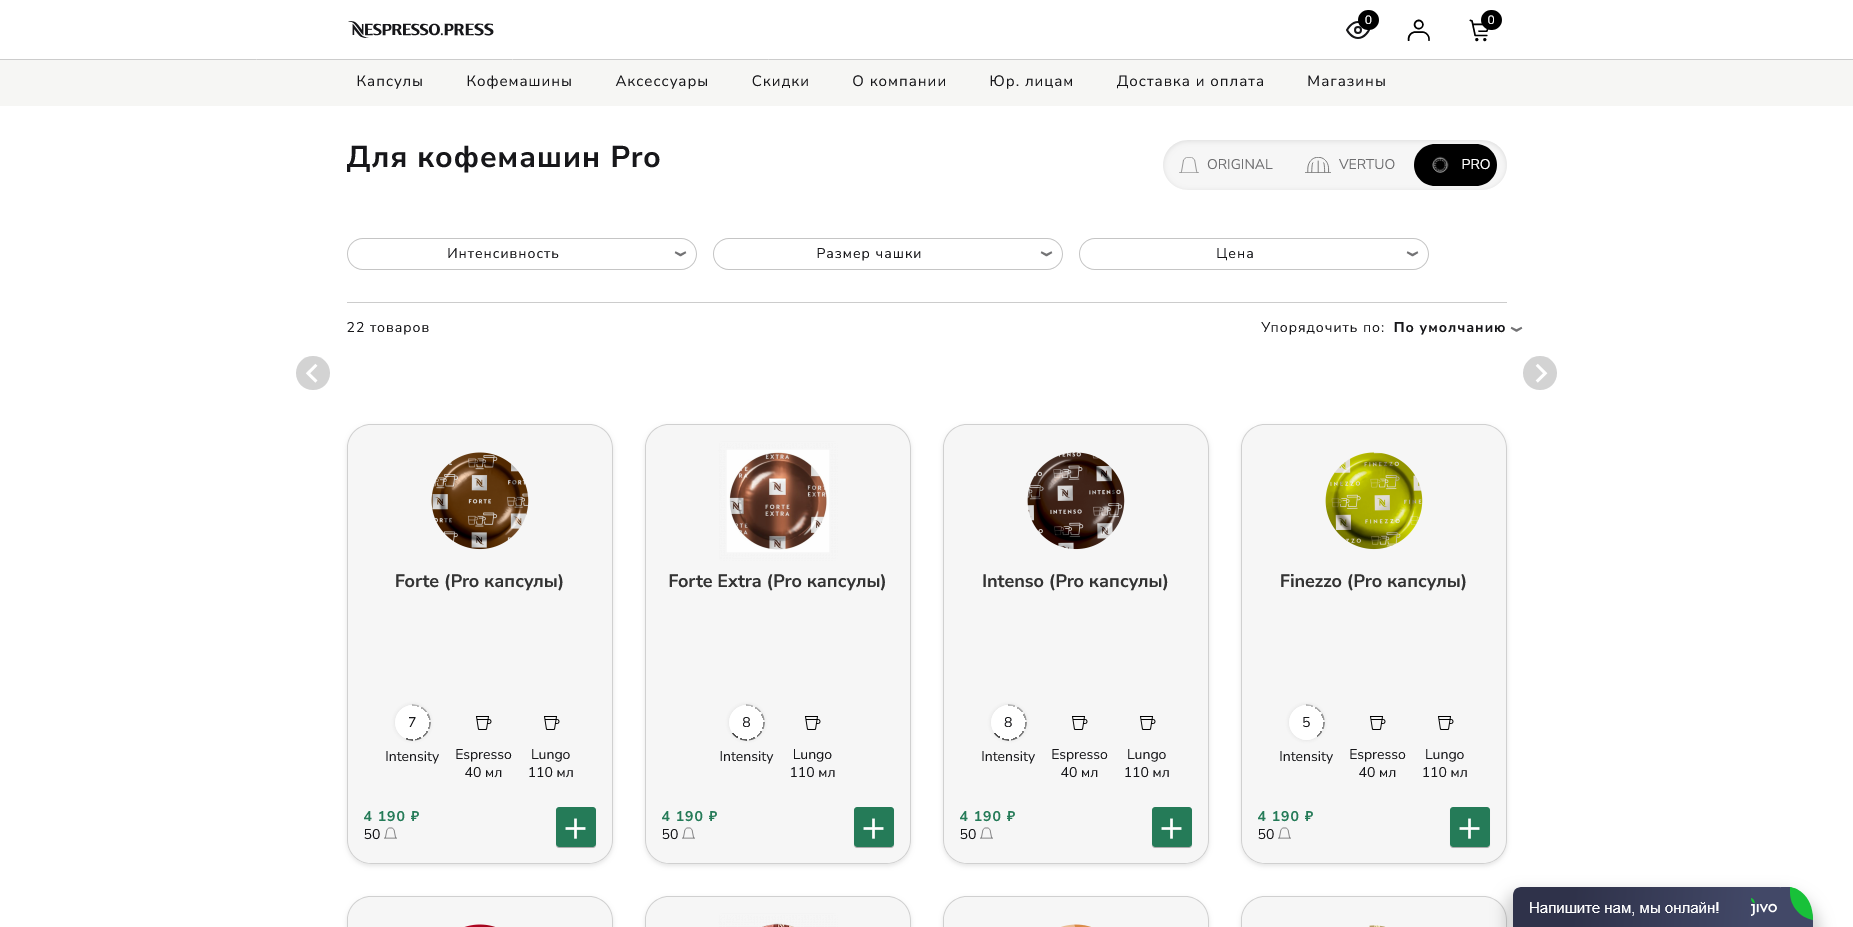This screenshot has height=927, width=1853.
Task: Click Forte Lungo cup icon
Action: 551,722
